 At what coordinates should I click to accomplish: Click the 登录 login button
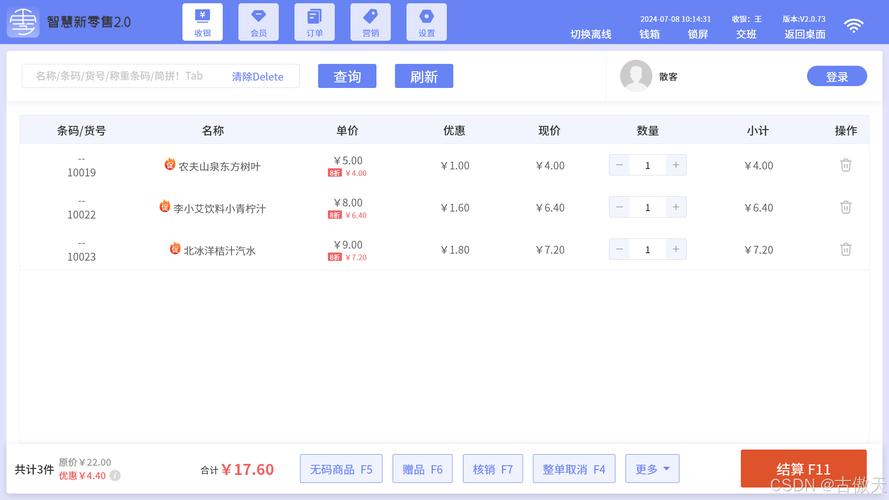(837, 77)
